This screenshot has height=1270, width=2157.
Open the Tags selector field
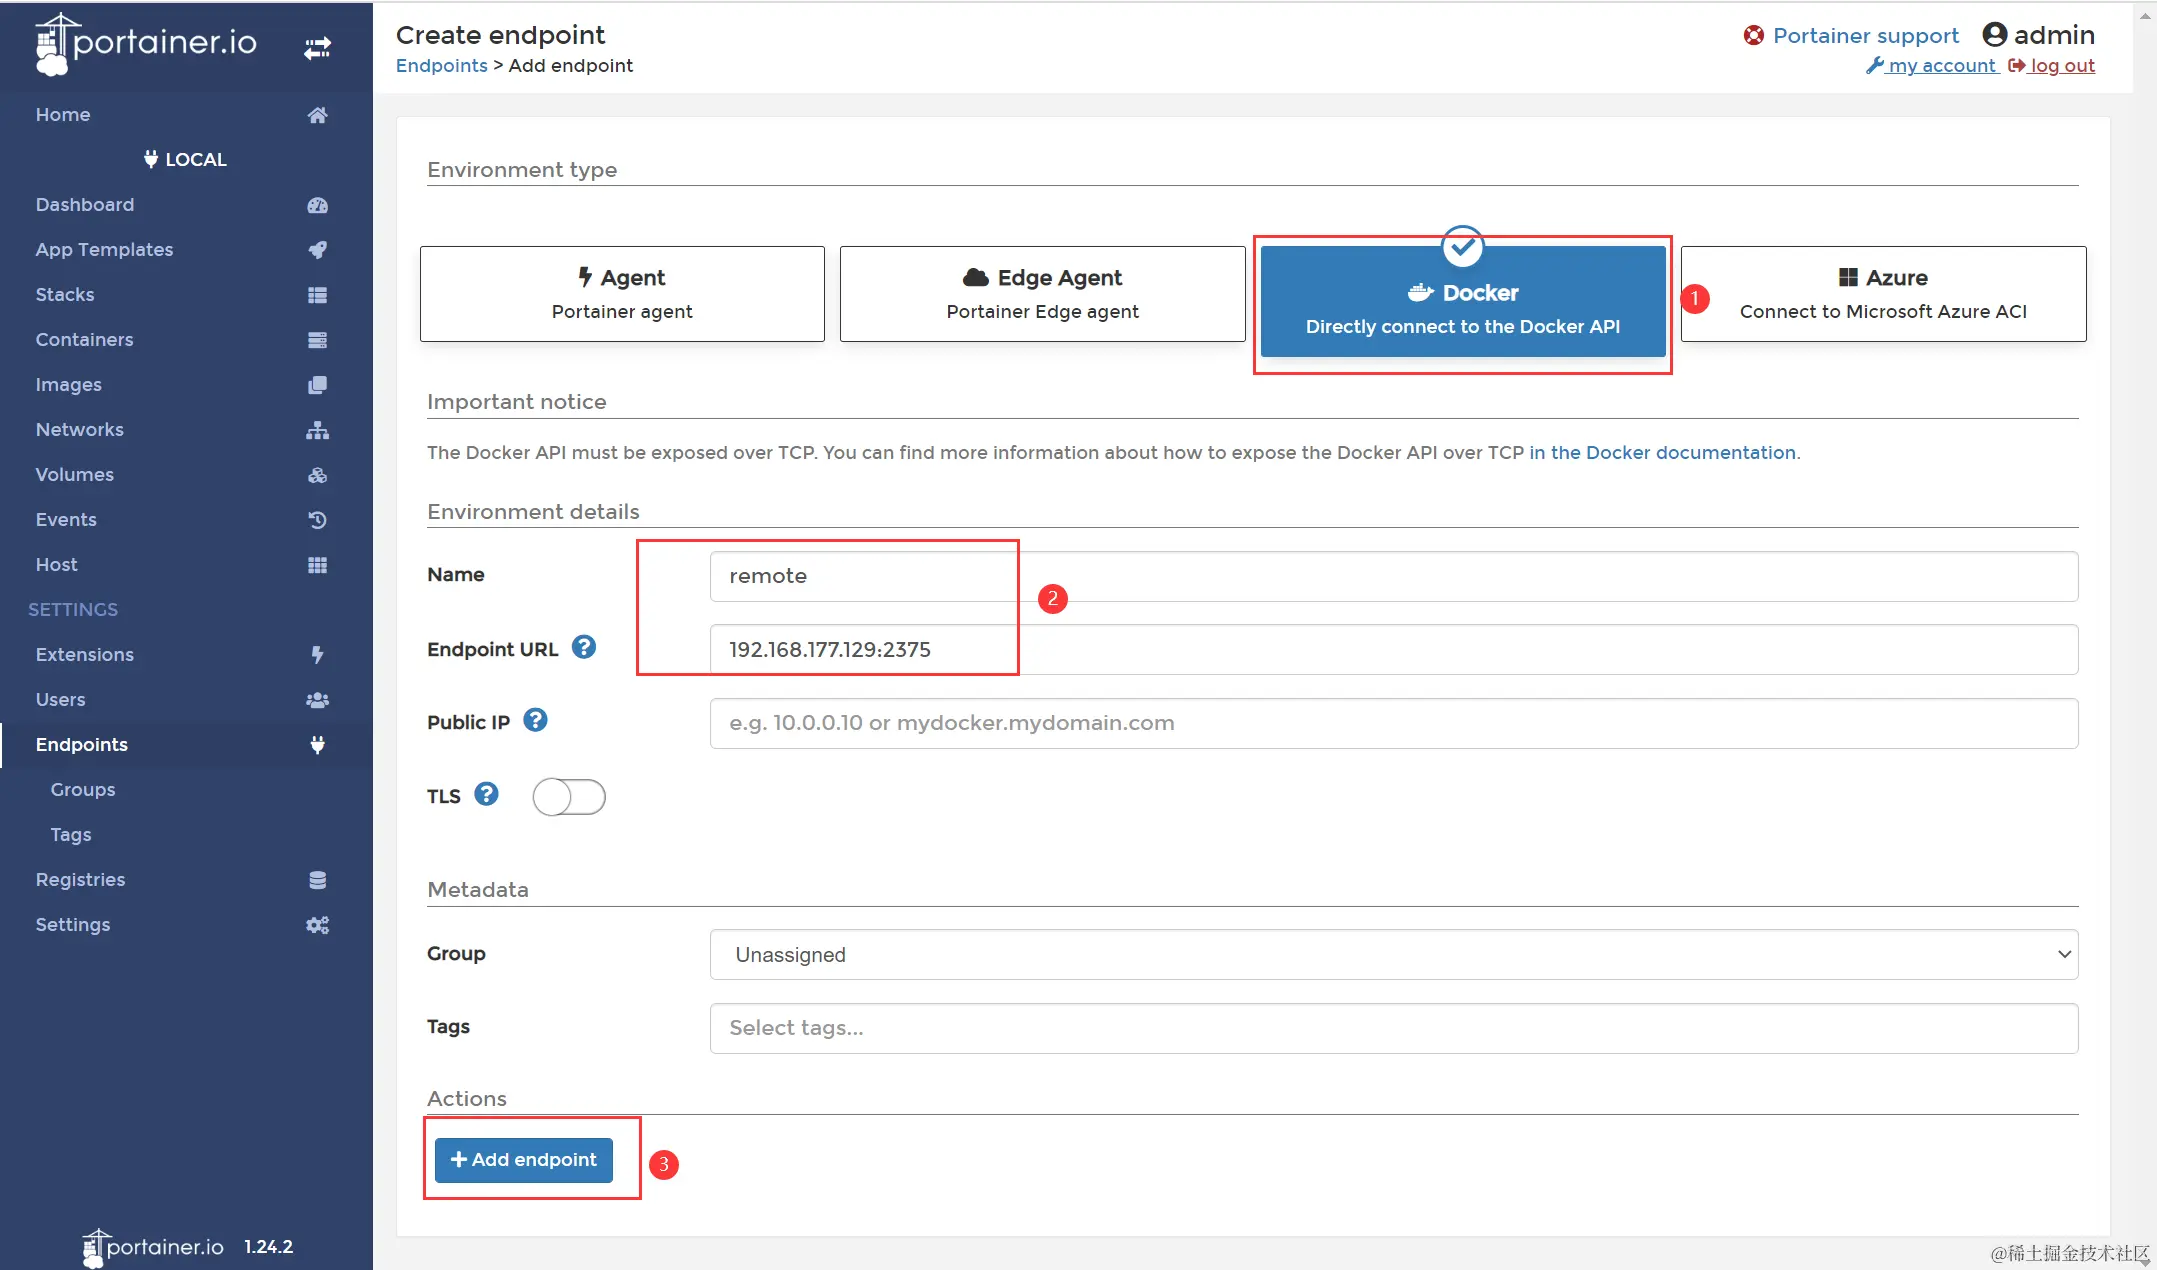(x=1393, y=1028)
